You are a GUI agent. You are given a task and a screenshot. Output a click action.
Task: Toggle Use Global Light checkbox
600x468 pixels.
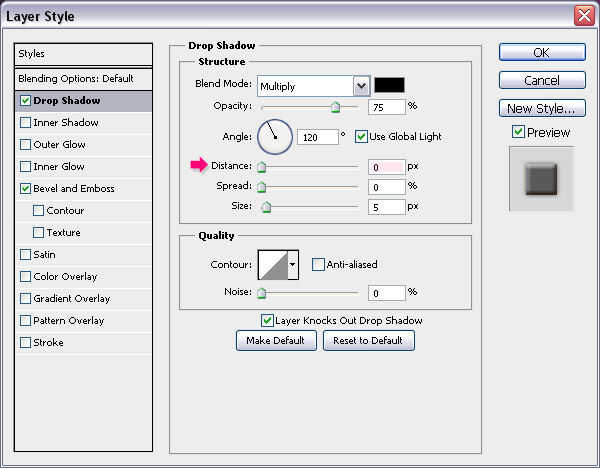coord(361,137)
